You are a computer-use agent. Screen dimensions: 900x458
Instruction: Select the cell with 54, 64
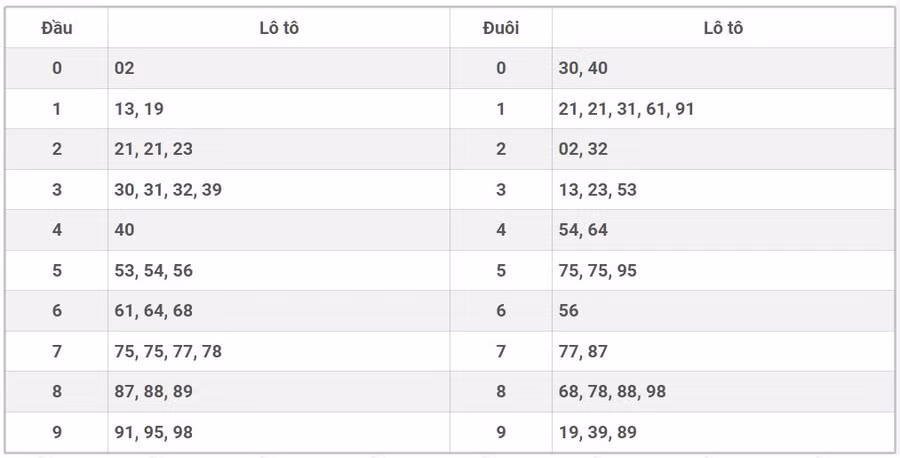(583, 230)
